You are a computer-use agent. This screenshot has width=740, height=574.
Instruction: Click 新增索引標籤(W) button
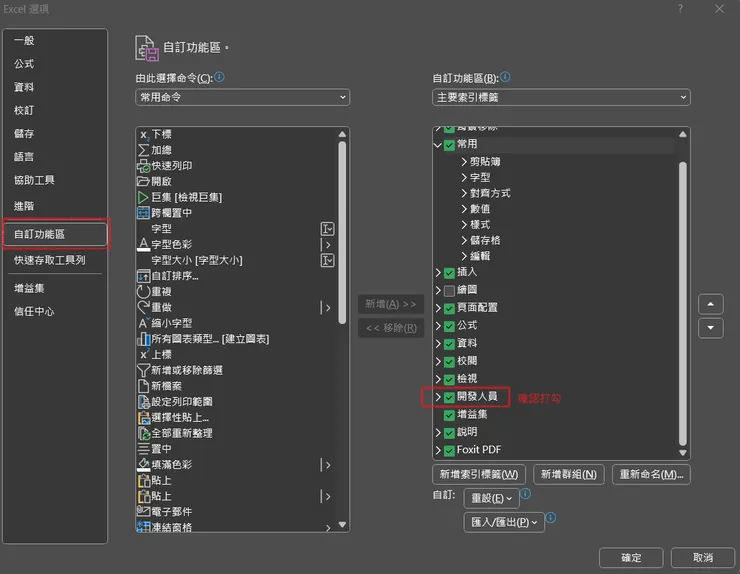click(x=479, y=474)
